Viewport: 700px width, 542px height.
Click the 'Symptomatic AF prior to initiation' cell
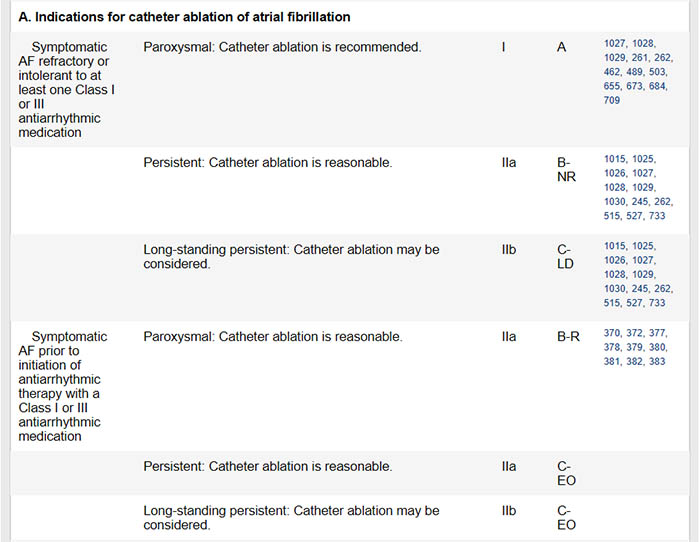[x=63, y=386]
